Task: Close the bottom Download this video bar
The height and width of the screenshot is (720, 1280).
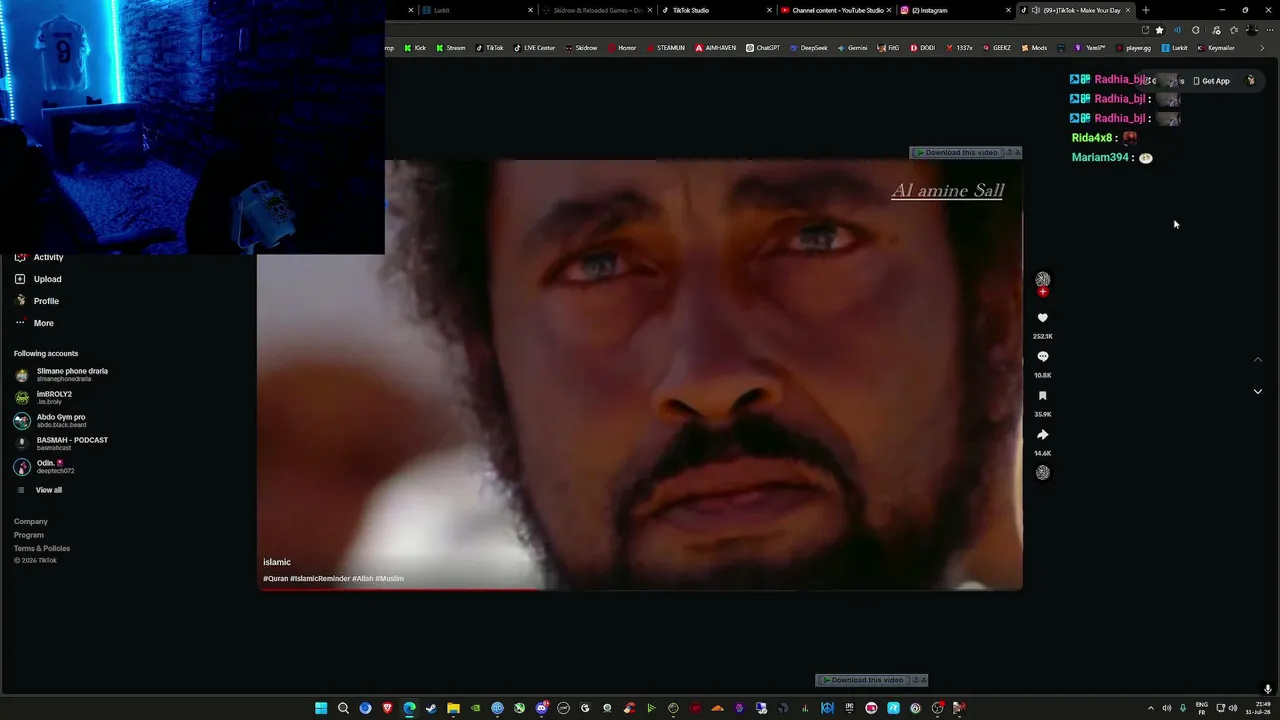Action: pos(924,680)
